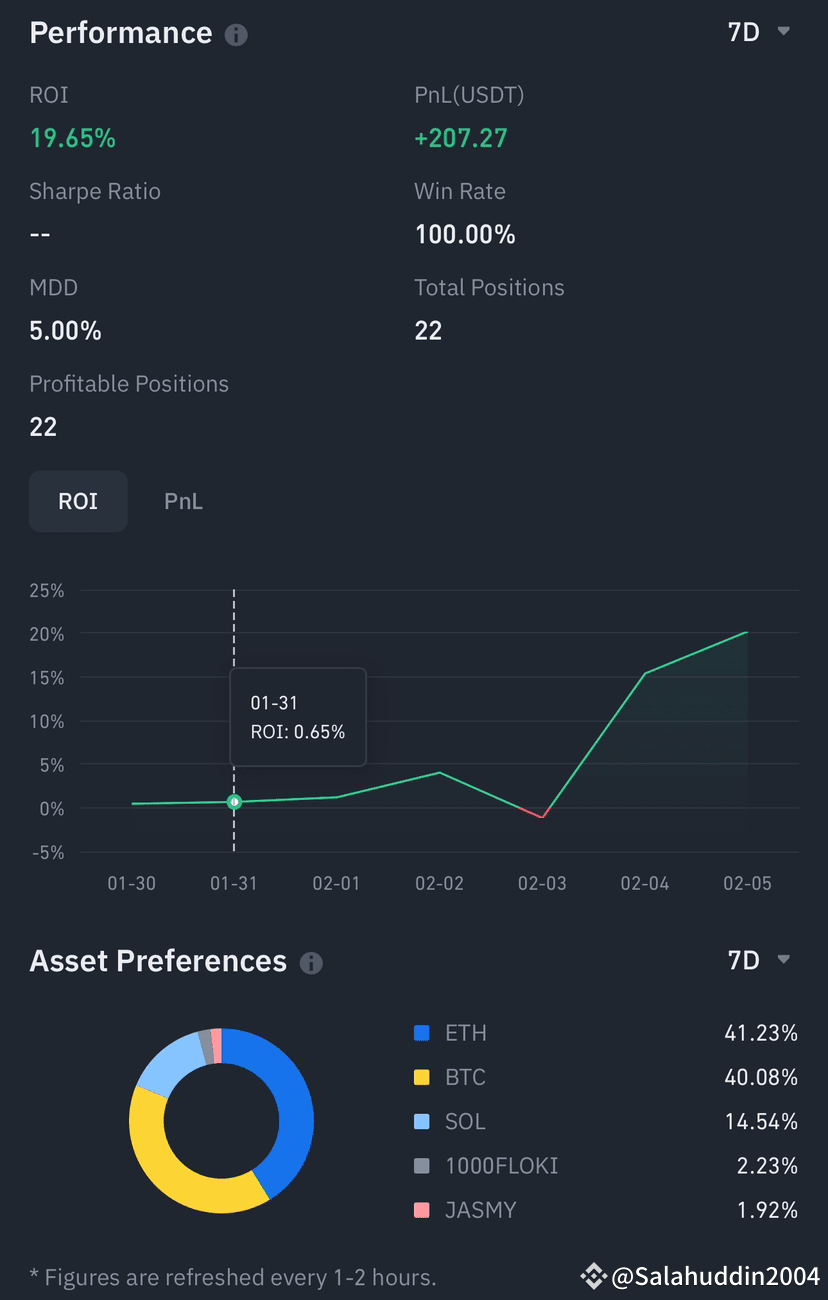Select the ETH blue legend marker
Viewport: 828px width, 1300px height.
[422, 1033]
